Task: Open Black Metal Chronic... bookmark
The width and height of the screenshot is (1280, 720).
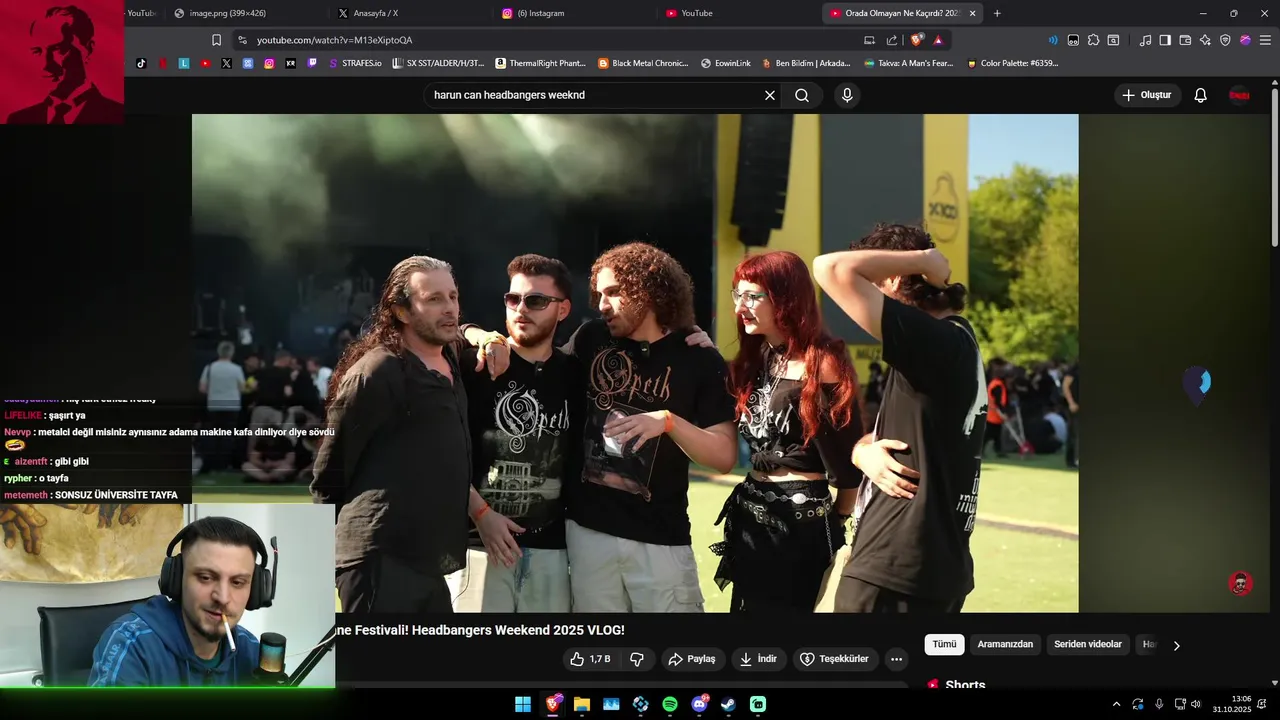Action: (643, 63)
